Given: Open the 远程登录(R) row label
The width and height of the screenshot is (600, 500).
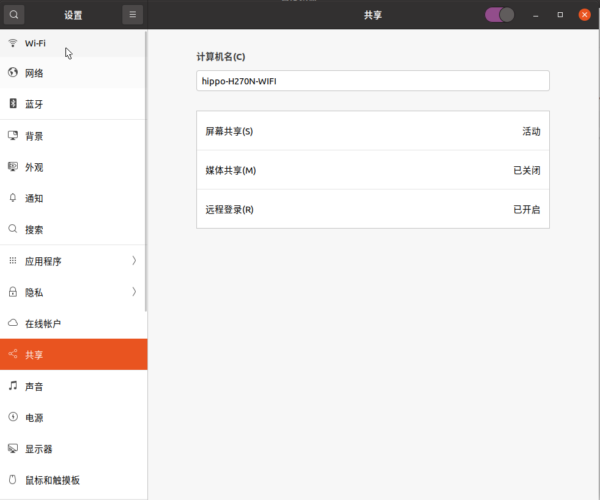Looking at the screenshot, I should pyautogui.click(x=230, y=210).
